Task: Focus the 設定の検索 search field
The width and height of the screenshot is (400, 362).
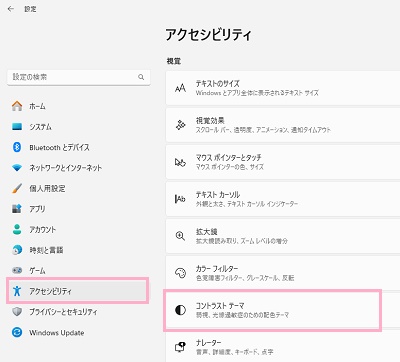Action: coord(79,77)
